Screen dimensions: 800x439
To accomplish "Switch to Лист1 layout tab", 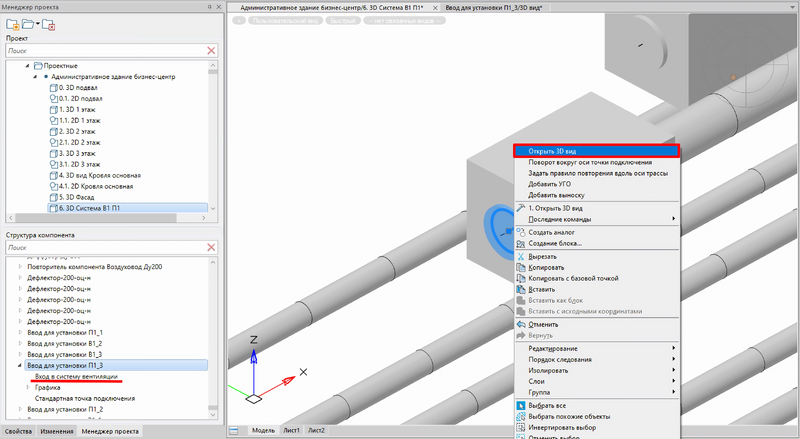I will point(291,430).
